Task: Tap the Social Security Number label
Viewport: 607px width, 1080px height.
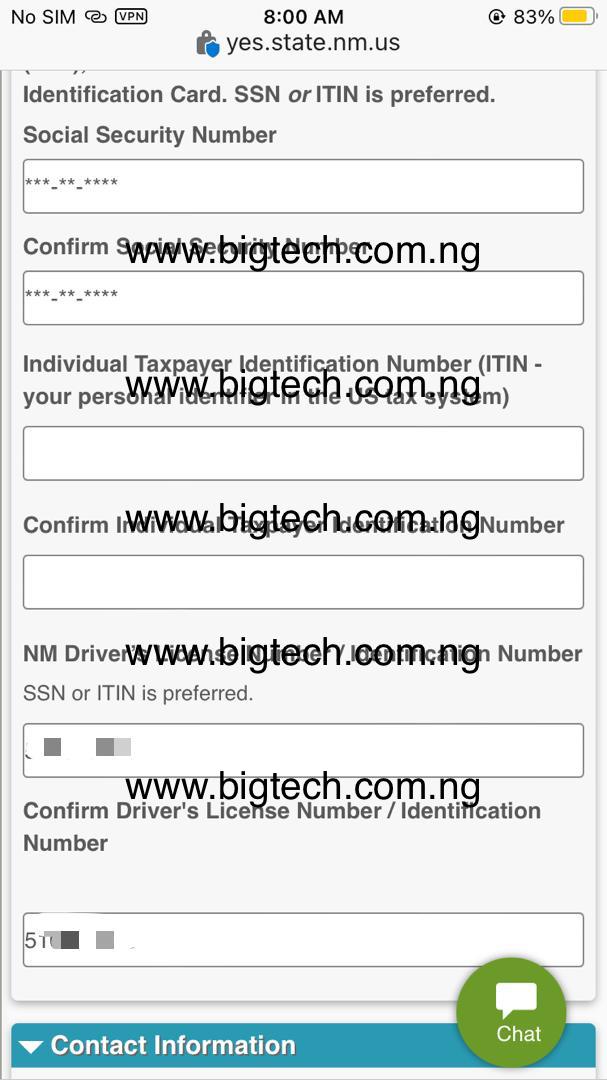Action: 150,135
